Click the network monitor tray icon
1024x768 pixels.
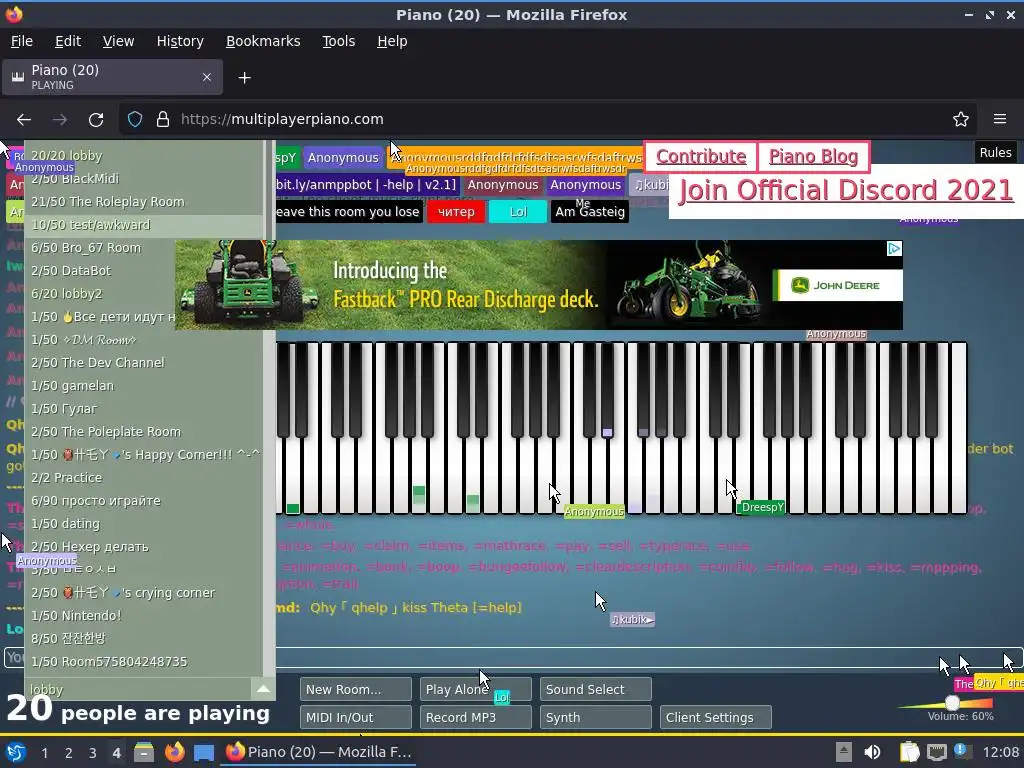pos(936,752)
